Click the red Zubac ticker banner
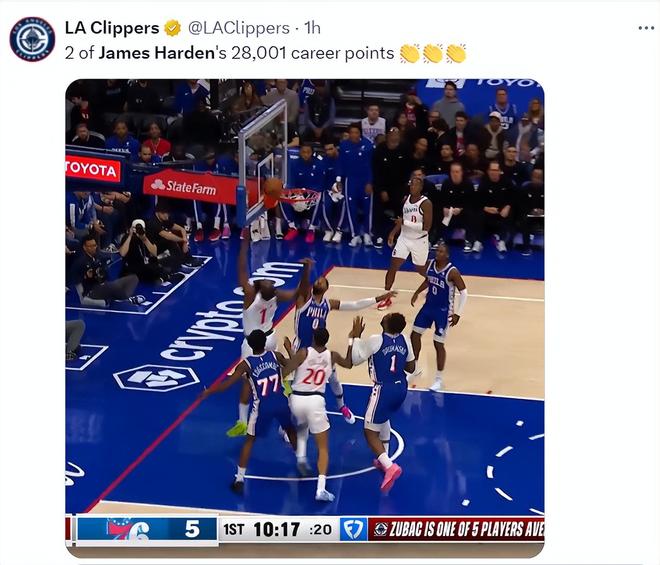660x565 pixels. click(456, 529)
